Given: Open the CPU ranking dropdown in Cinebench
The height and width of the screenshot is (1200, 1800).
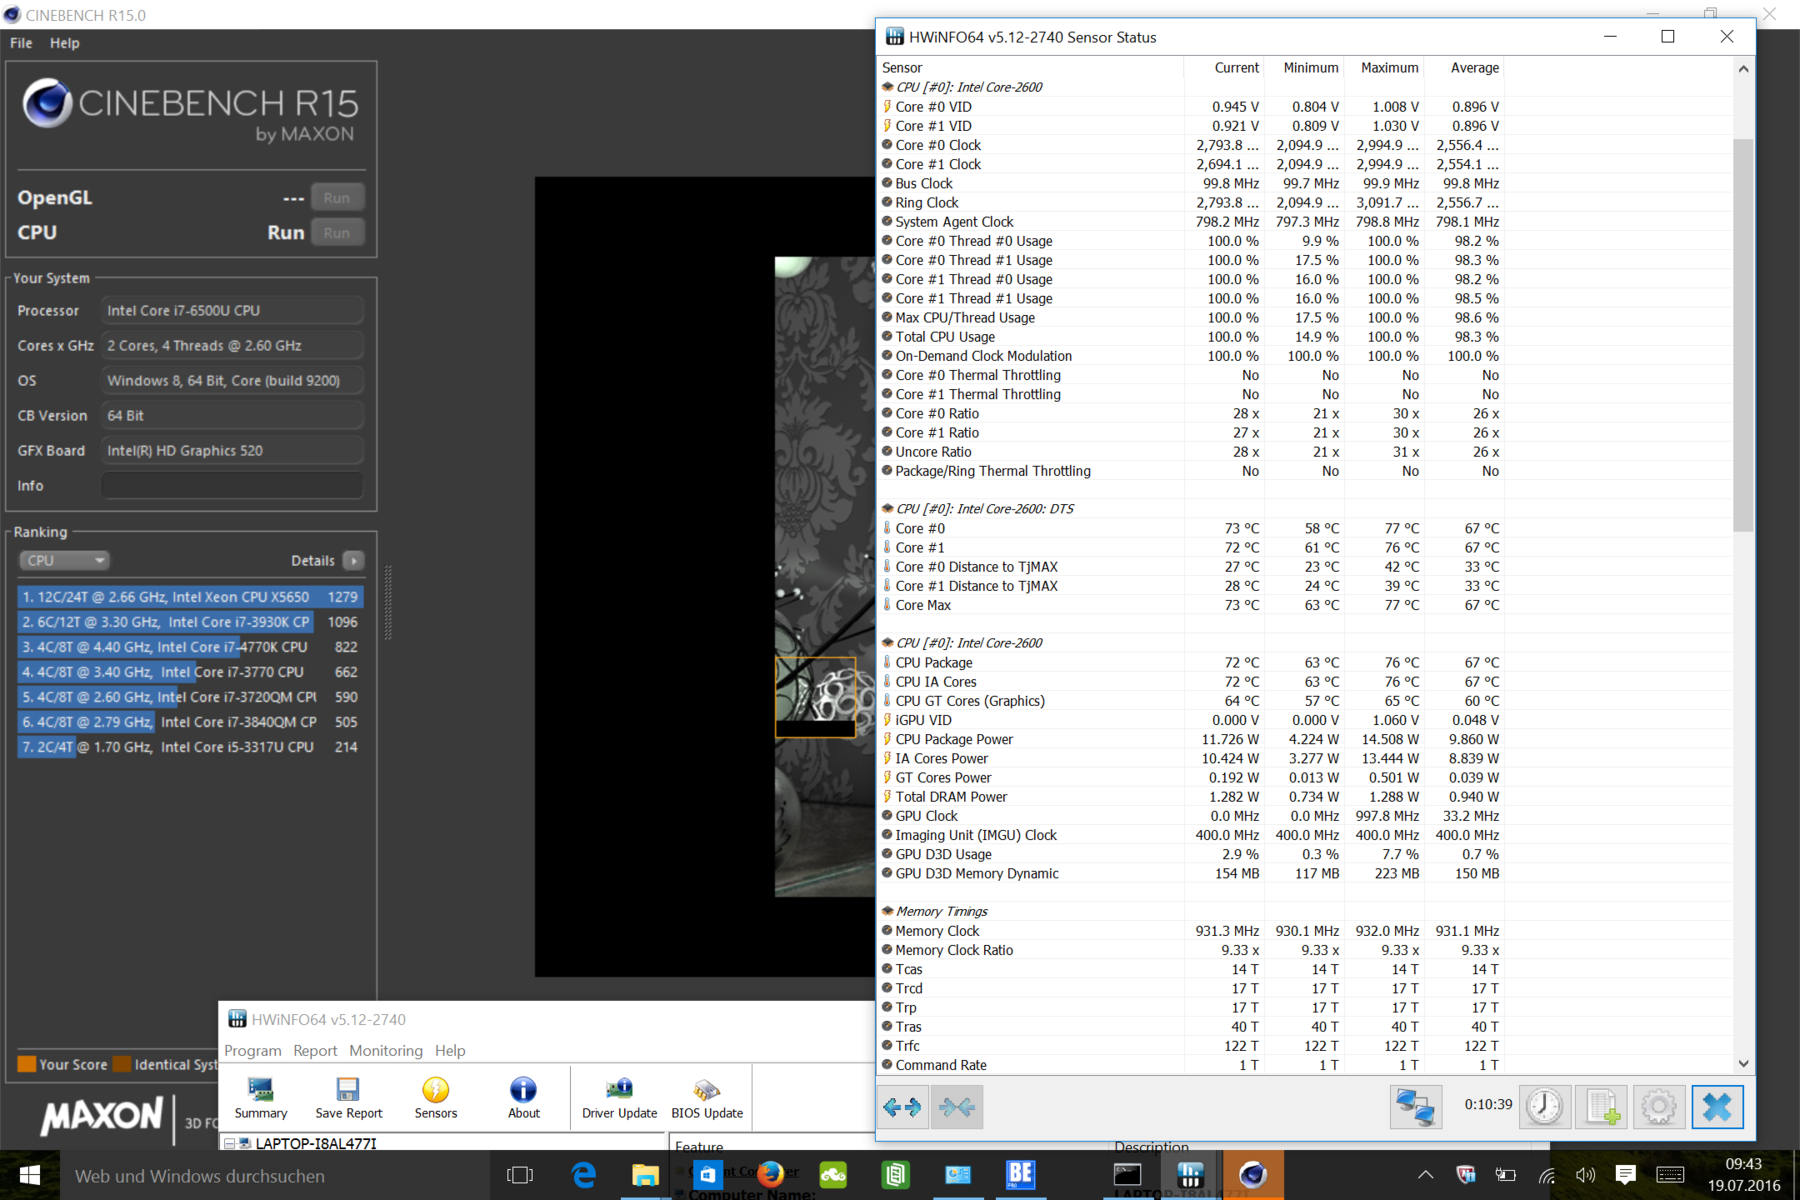Looking at the screenshot, I should pos(64,561).
